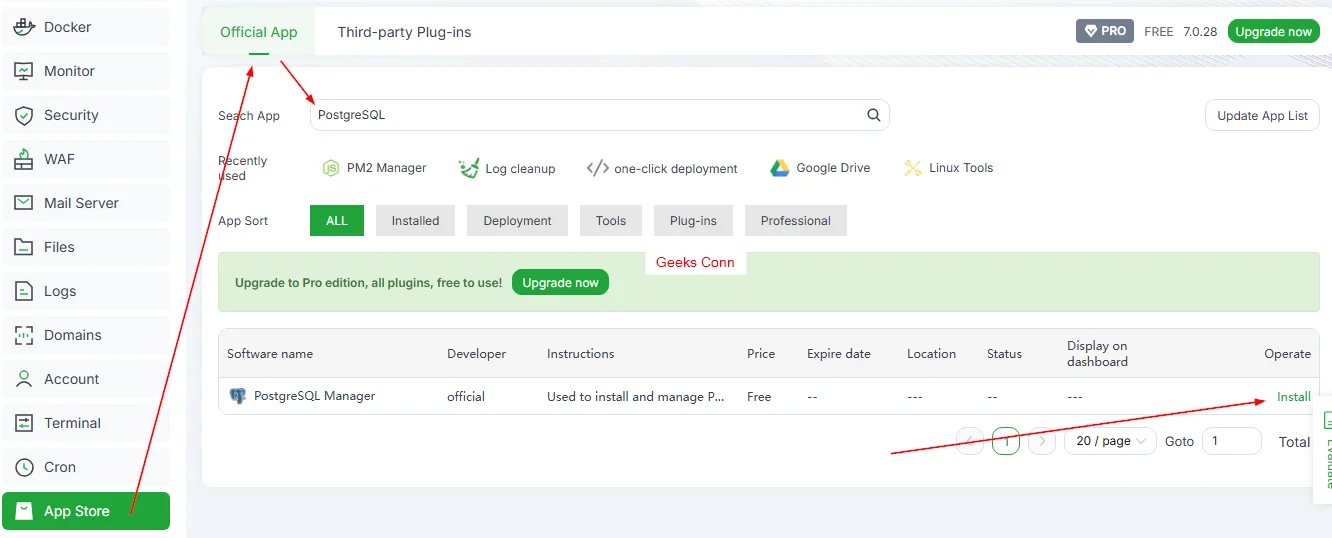Filter apps by Tools
Screen dimensions: 1332x538
point(611,221)
